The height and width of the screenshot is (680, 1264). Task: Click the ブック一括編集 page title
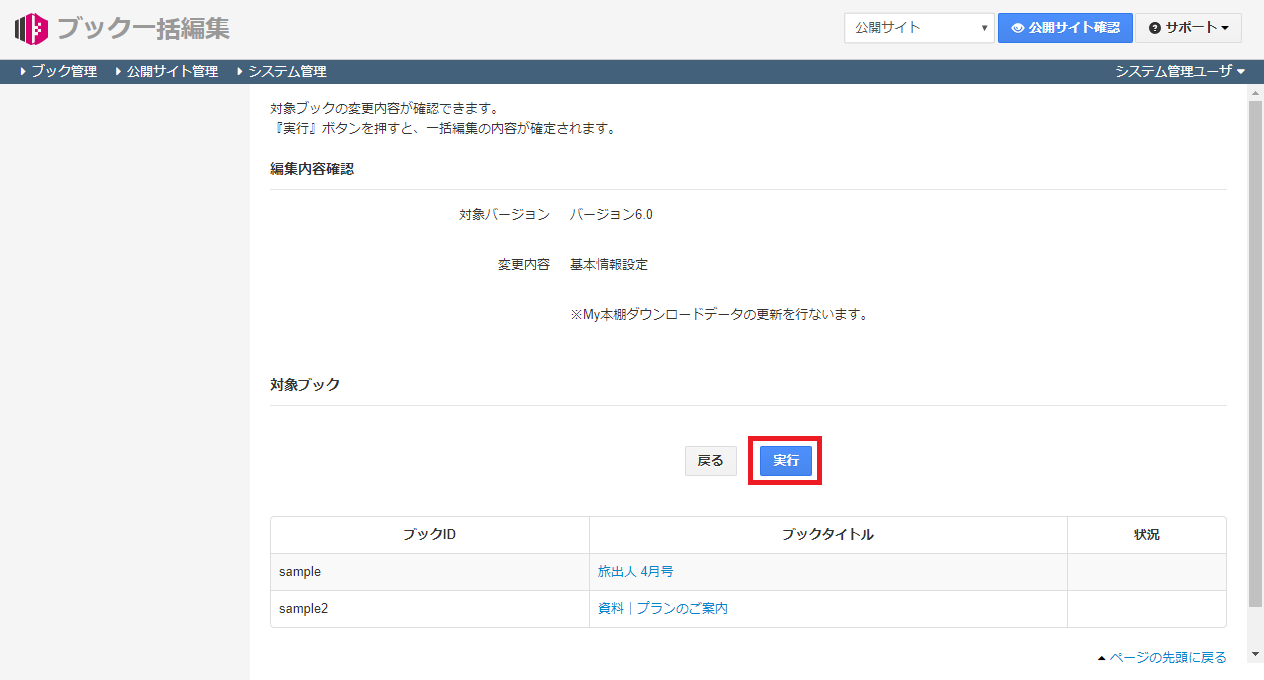(x=143, y=29)
